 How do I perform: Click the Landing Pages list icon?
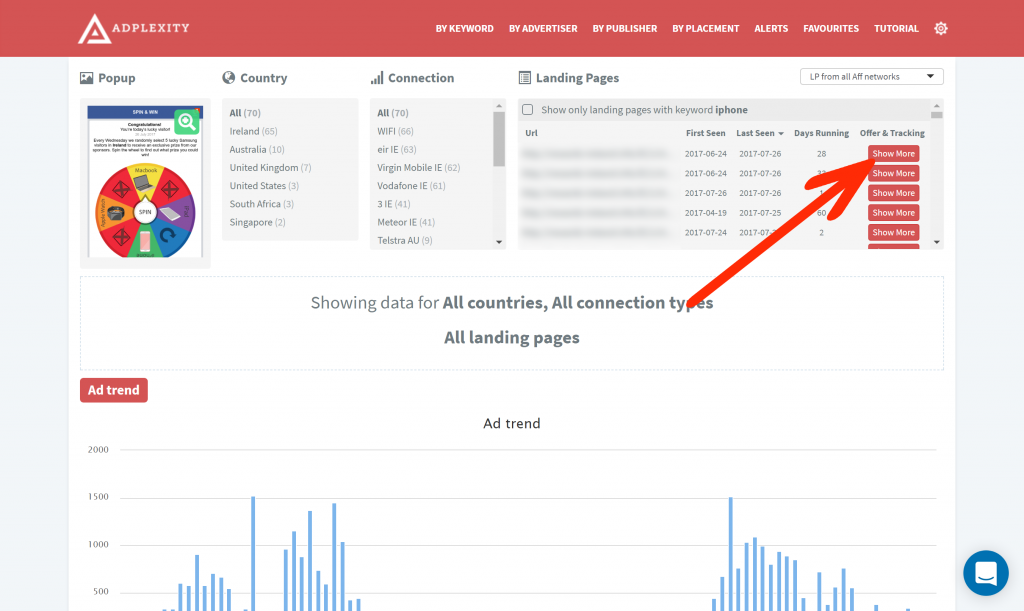(x=524, y=78)
